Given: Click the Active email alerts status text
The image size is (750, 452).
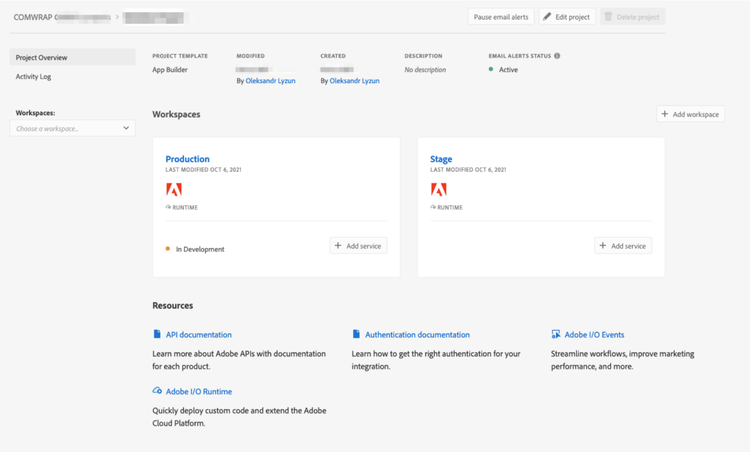Looking at the screenshot, I should click(508, 70).
